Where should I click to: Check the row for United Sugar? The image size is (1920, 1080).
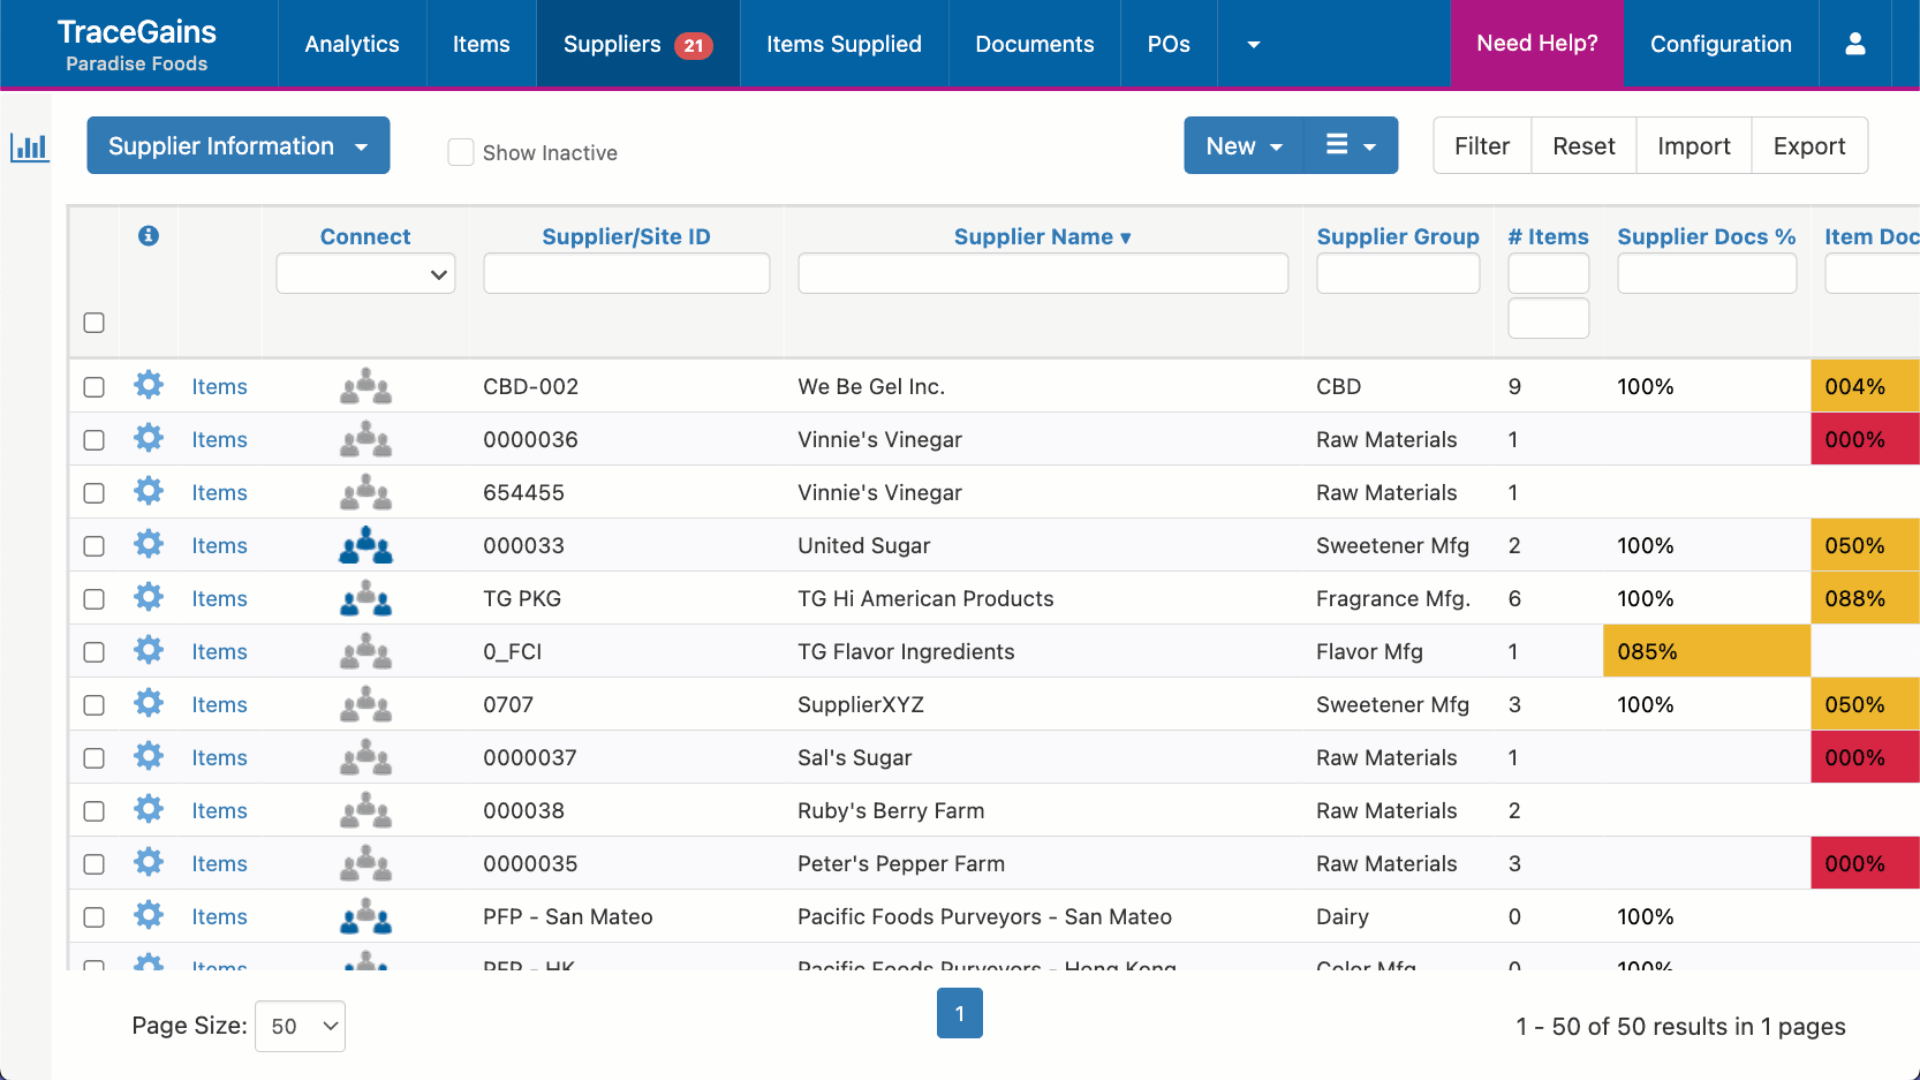(94, 546)
